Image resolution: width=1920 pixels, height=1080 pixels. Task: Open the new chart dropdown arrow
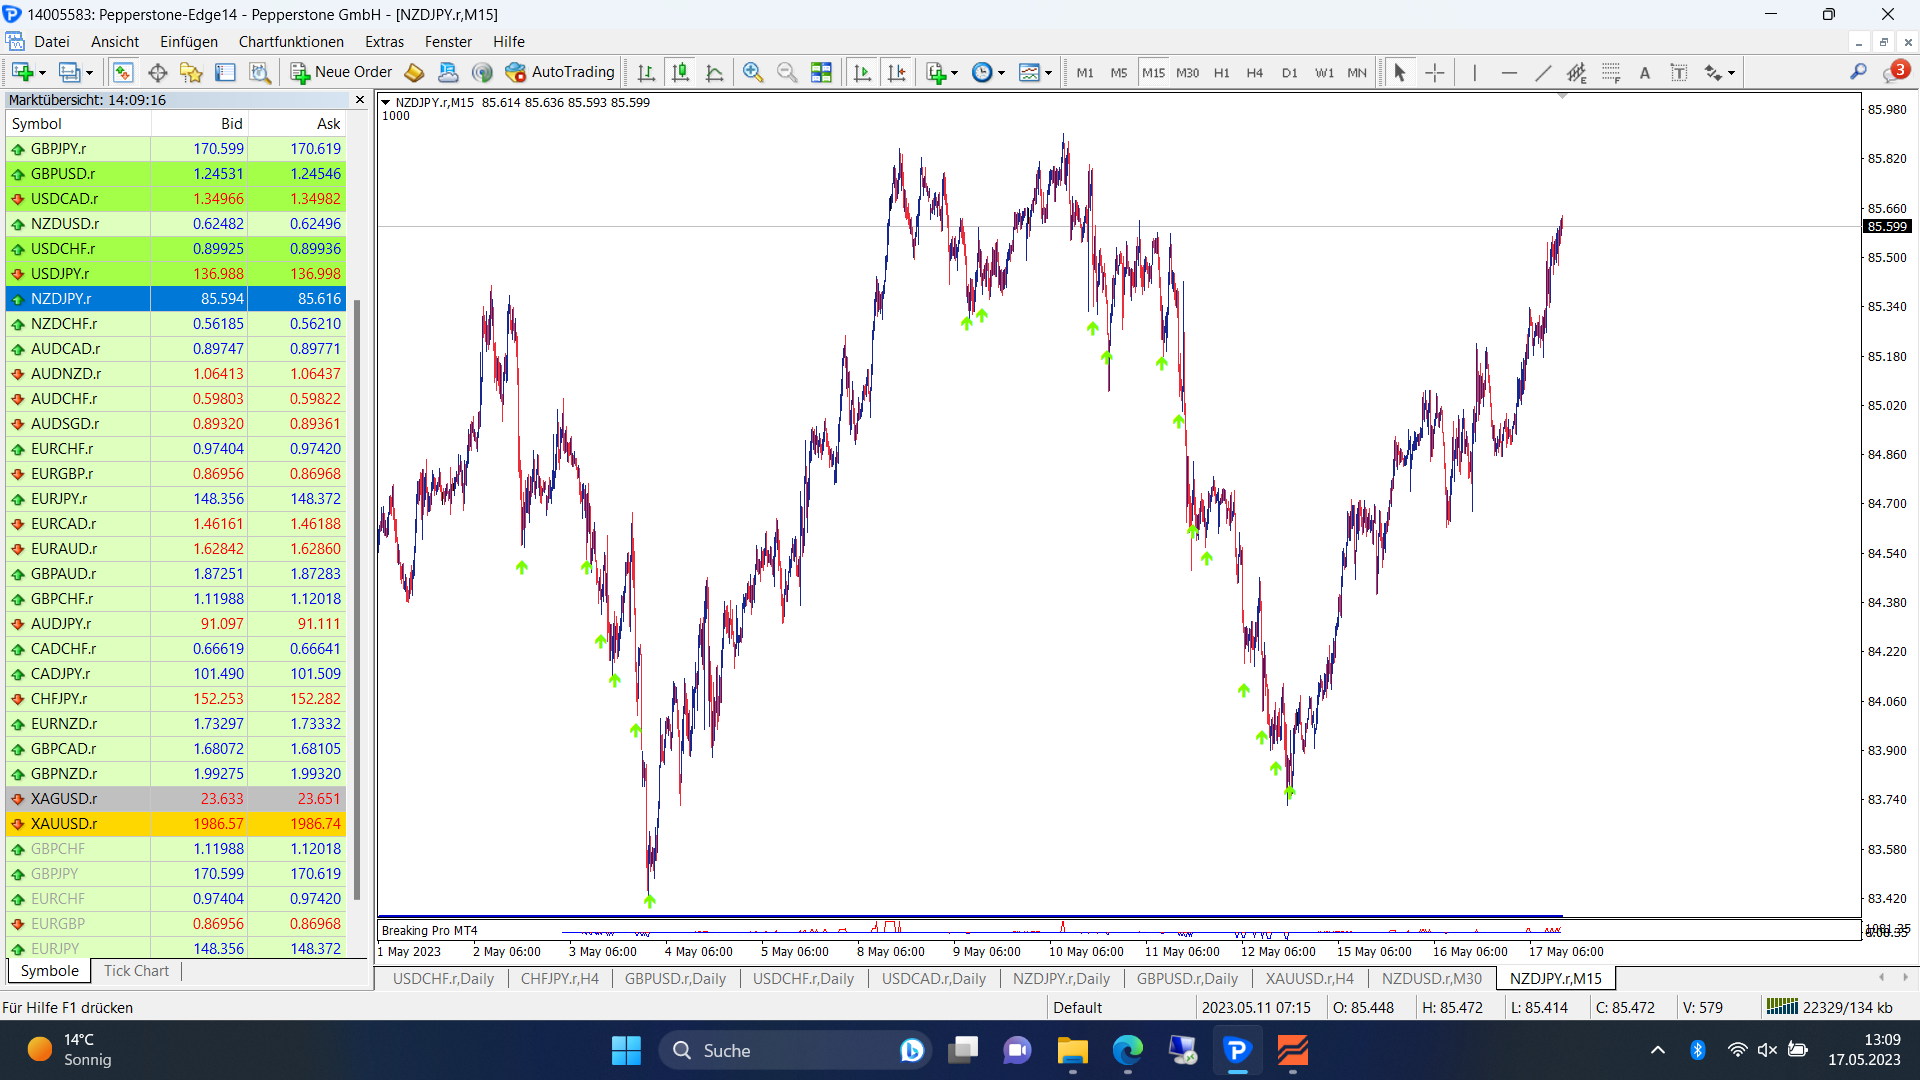tap(42, 72)
